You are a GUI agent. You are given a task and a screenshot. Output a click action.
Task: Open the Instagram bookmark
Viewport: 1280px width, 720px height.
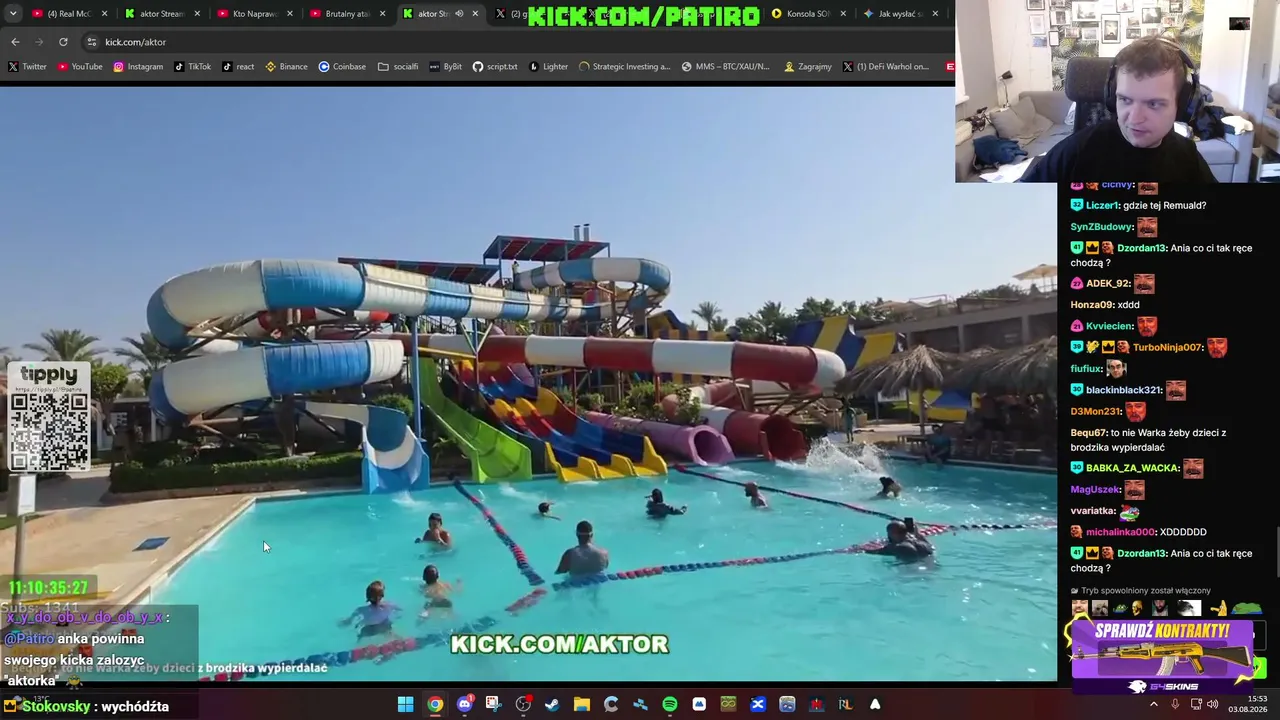tap(138, 67)
